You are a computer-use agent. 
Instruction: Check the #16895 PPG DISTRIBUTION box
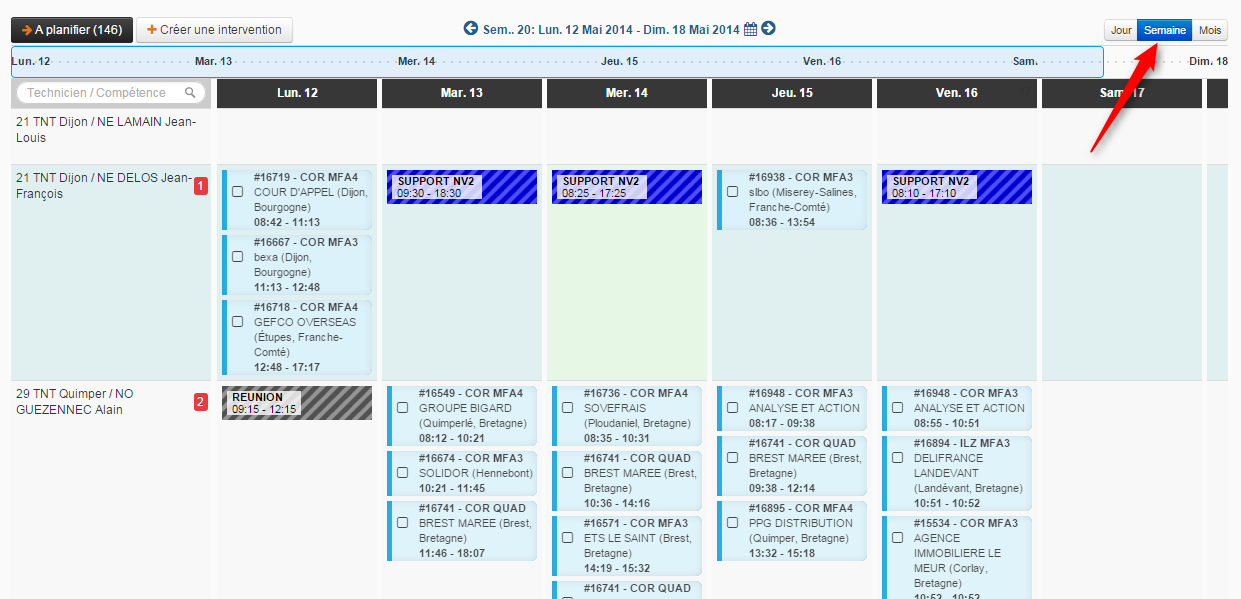(x=733, y=523)
